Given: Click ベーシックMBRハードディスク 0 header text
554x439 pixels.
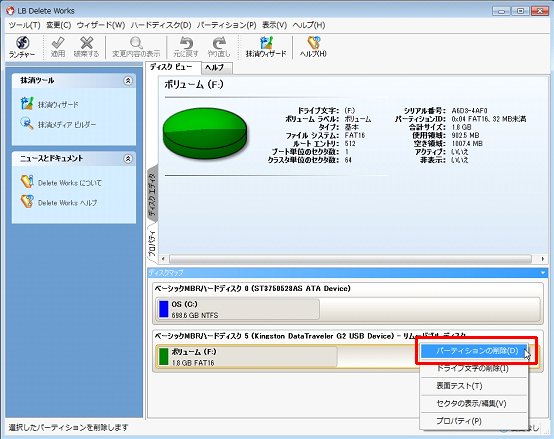Looking at the screenshot, I should click(252, 289).
